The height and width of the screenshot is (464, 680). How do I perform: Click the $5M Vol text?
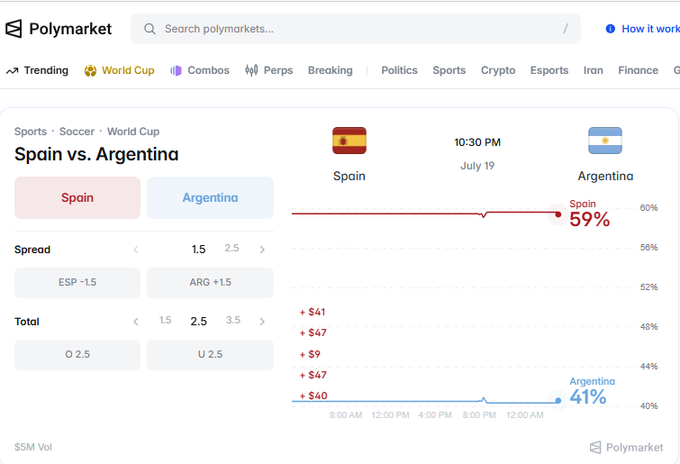pos(33,447)
